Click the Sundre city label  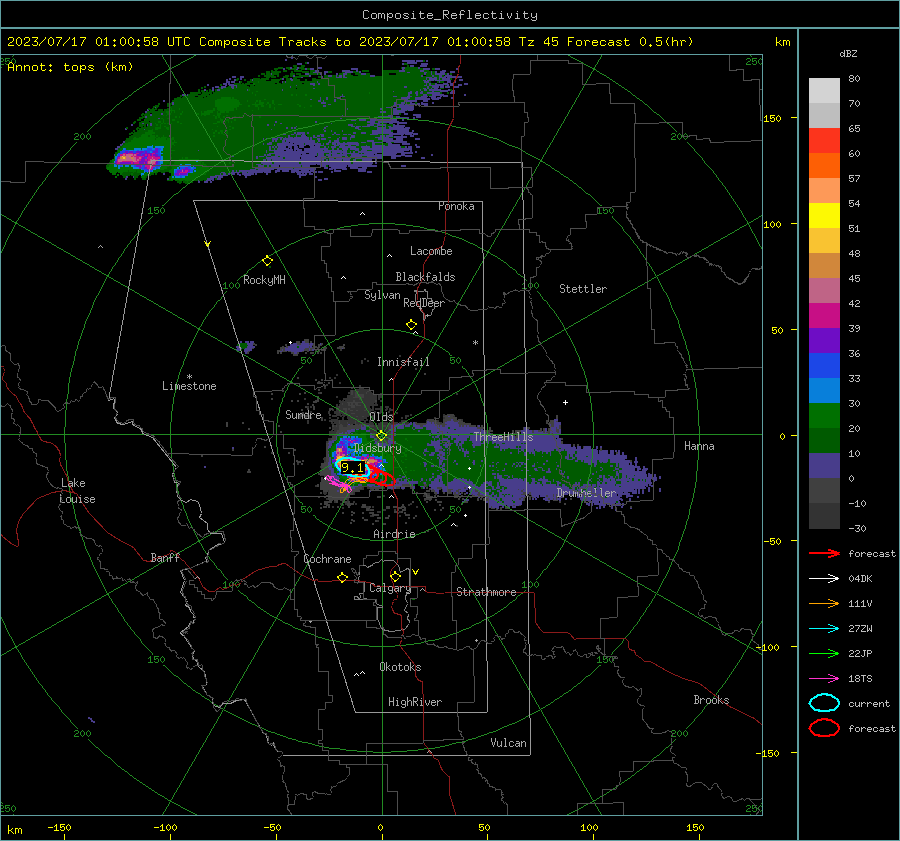304,415
